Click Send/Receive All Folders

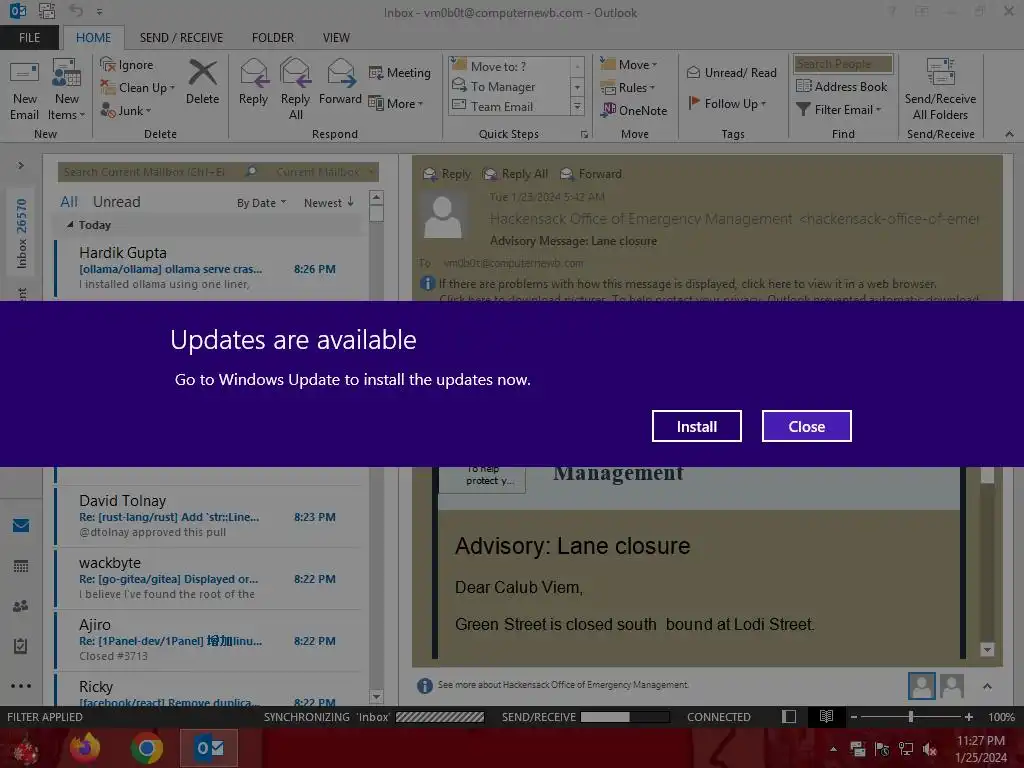coord(940,89)
